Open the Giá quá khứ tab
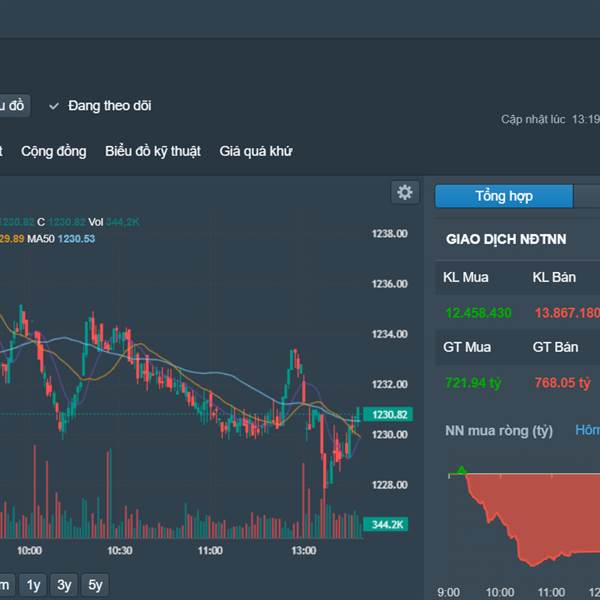 point(256,151)
